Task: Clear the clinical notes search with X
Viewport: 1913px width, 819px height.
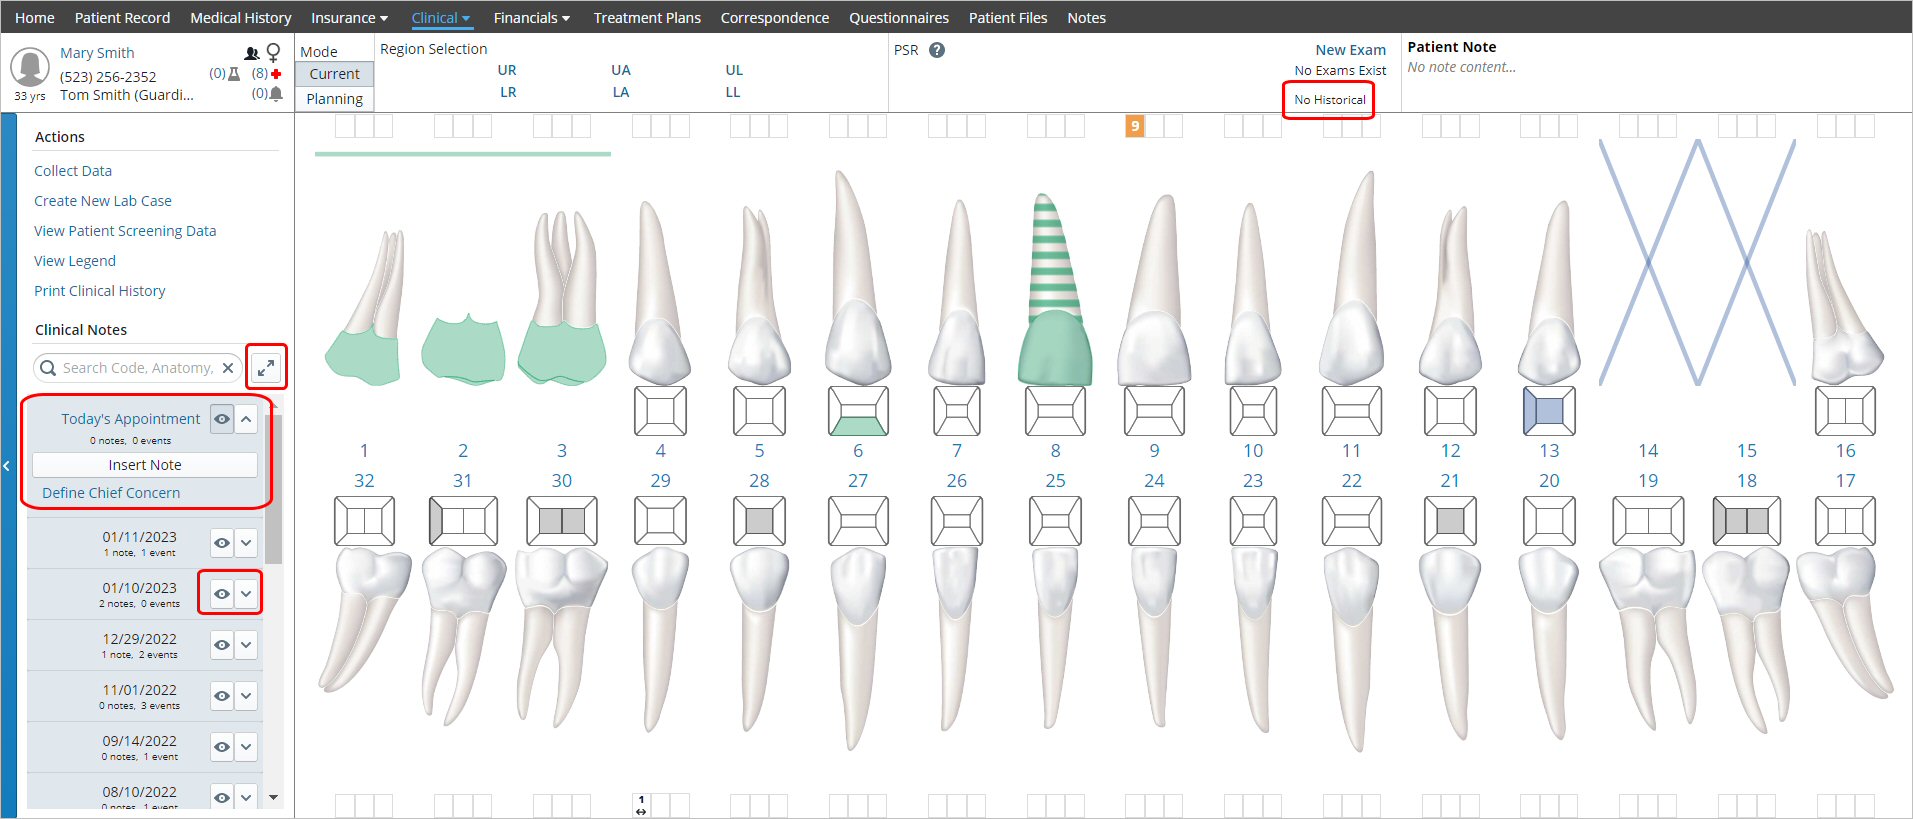Action: click(228, 368)
